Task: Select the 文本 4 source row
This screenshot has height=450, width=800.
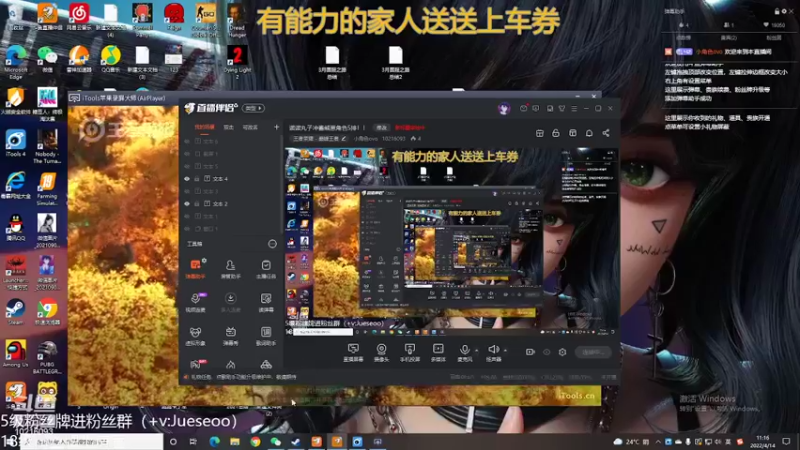Action: pyautogui.click(x=232, y=179)
